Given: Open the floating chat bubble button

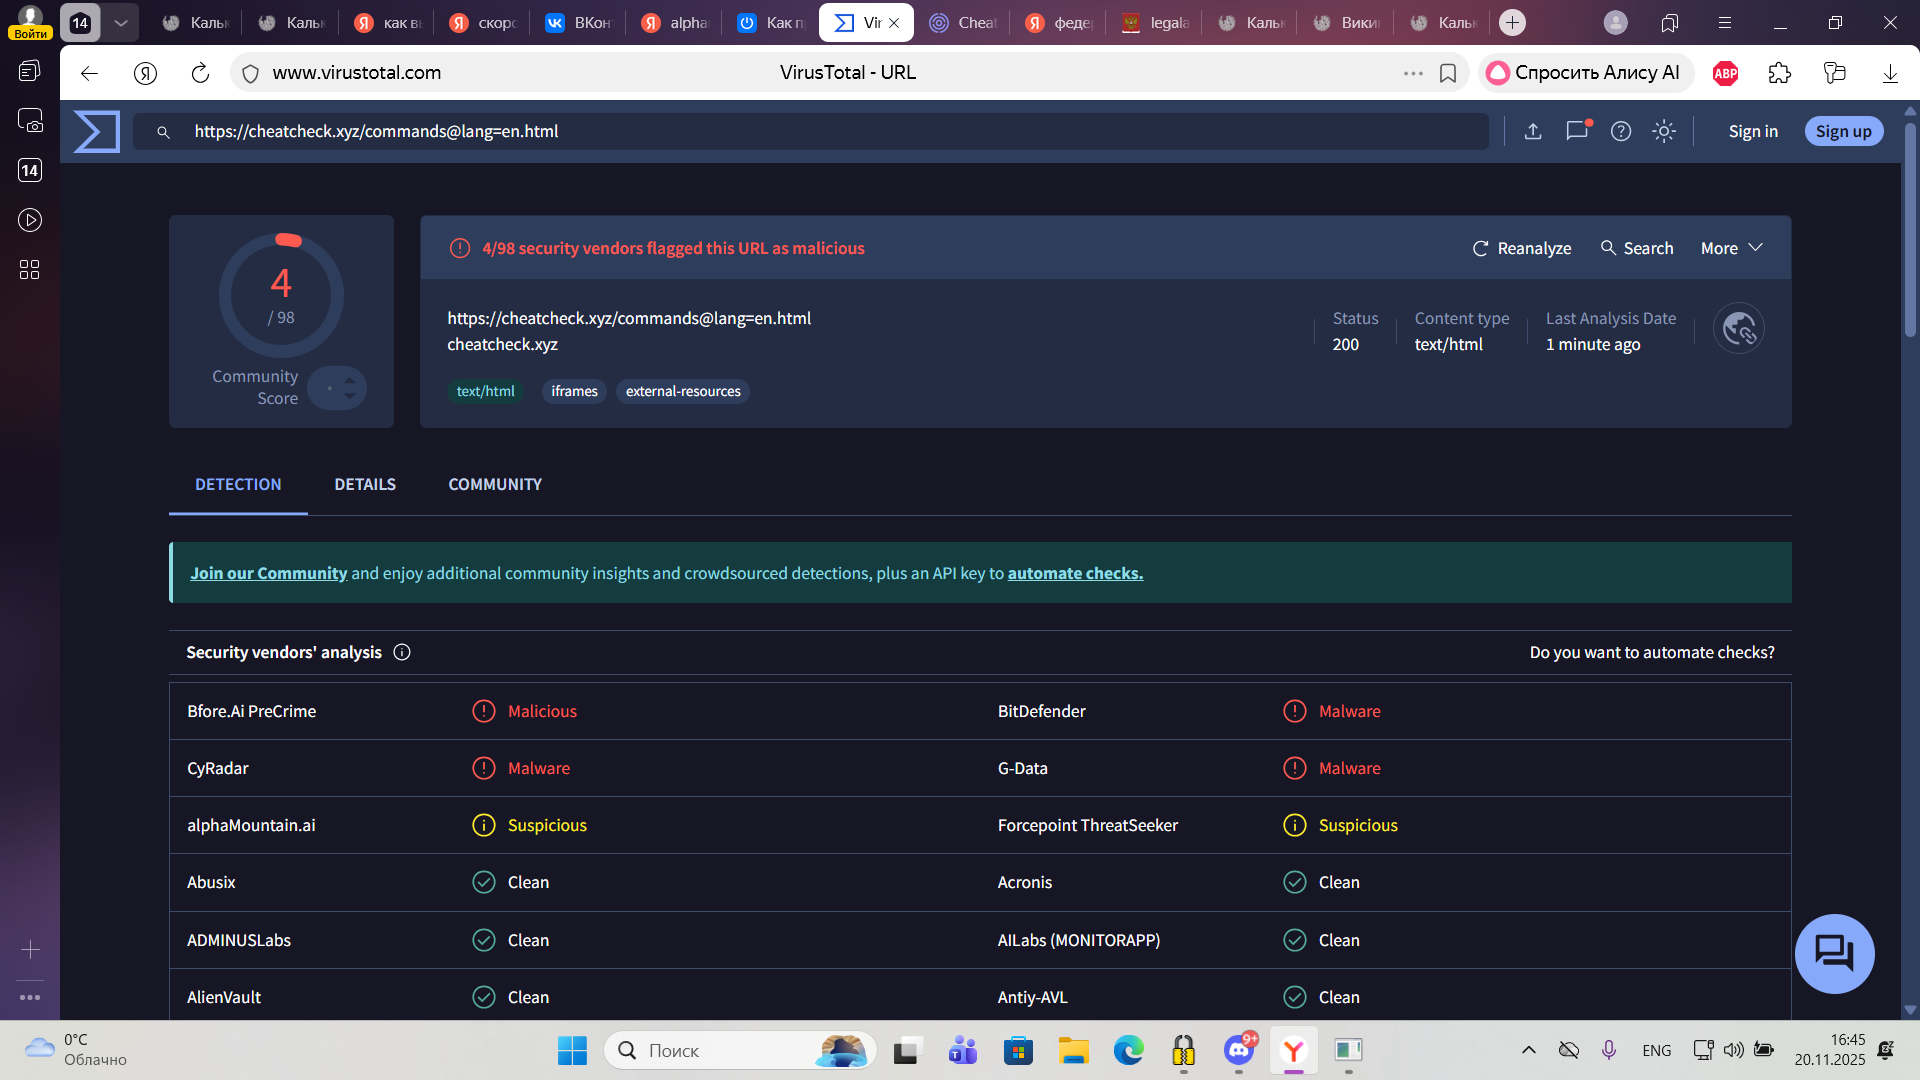Looking at the screenshot, I should [x=1834, y=953].
